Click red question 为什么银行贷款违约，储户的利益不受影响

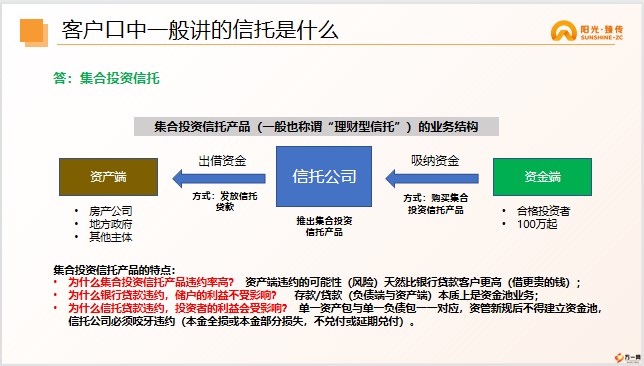pyautogui.click(x=172, y=295)
